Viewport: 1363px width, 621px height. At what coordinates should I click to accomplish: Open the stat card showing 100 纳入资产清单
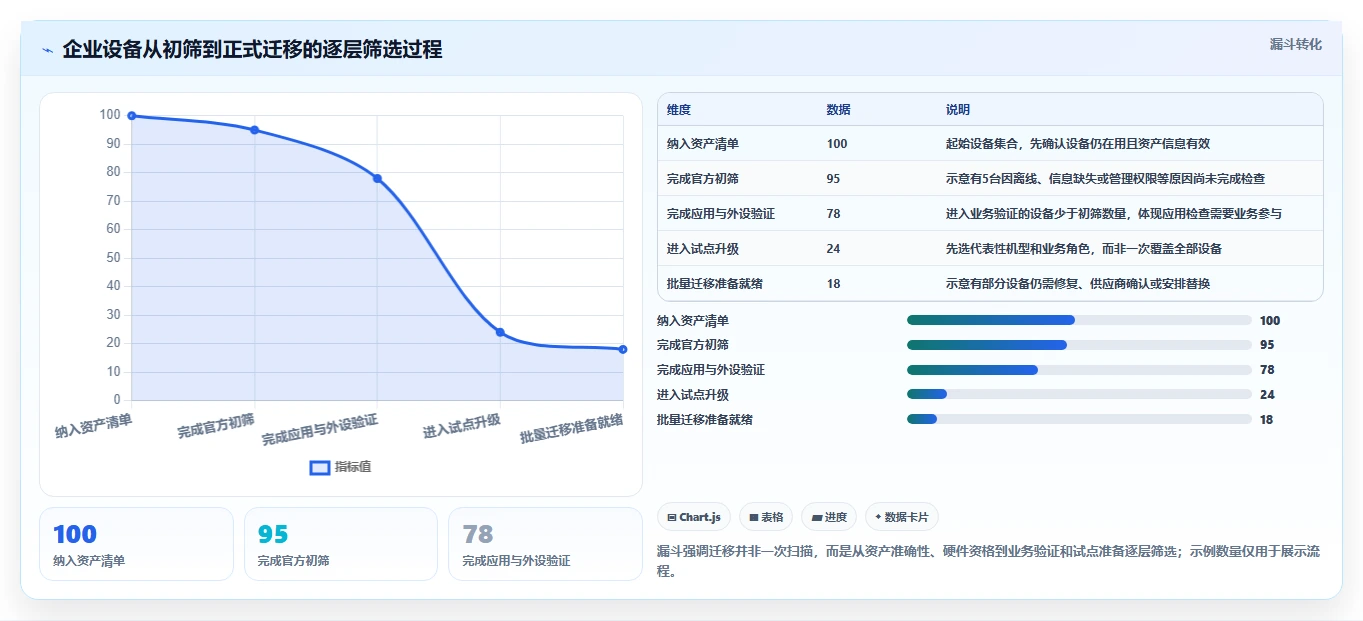pos(136,544)
